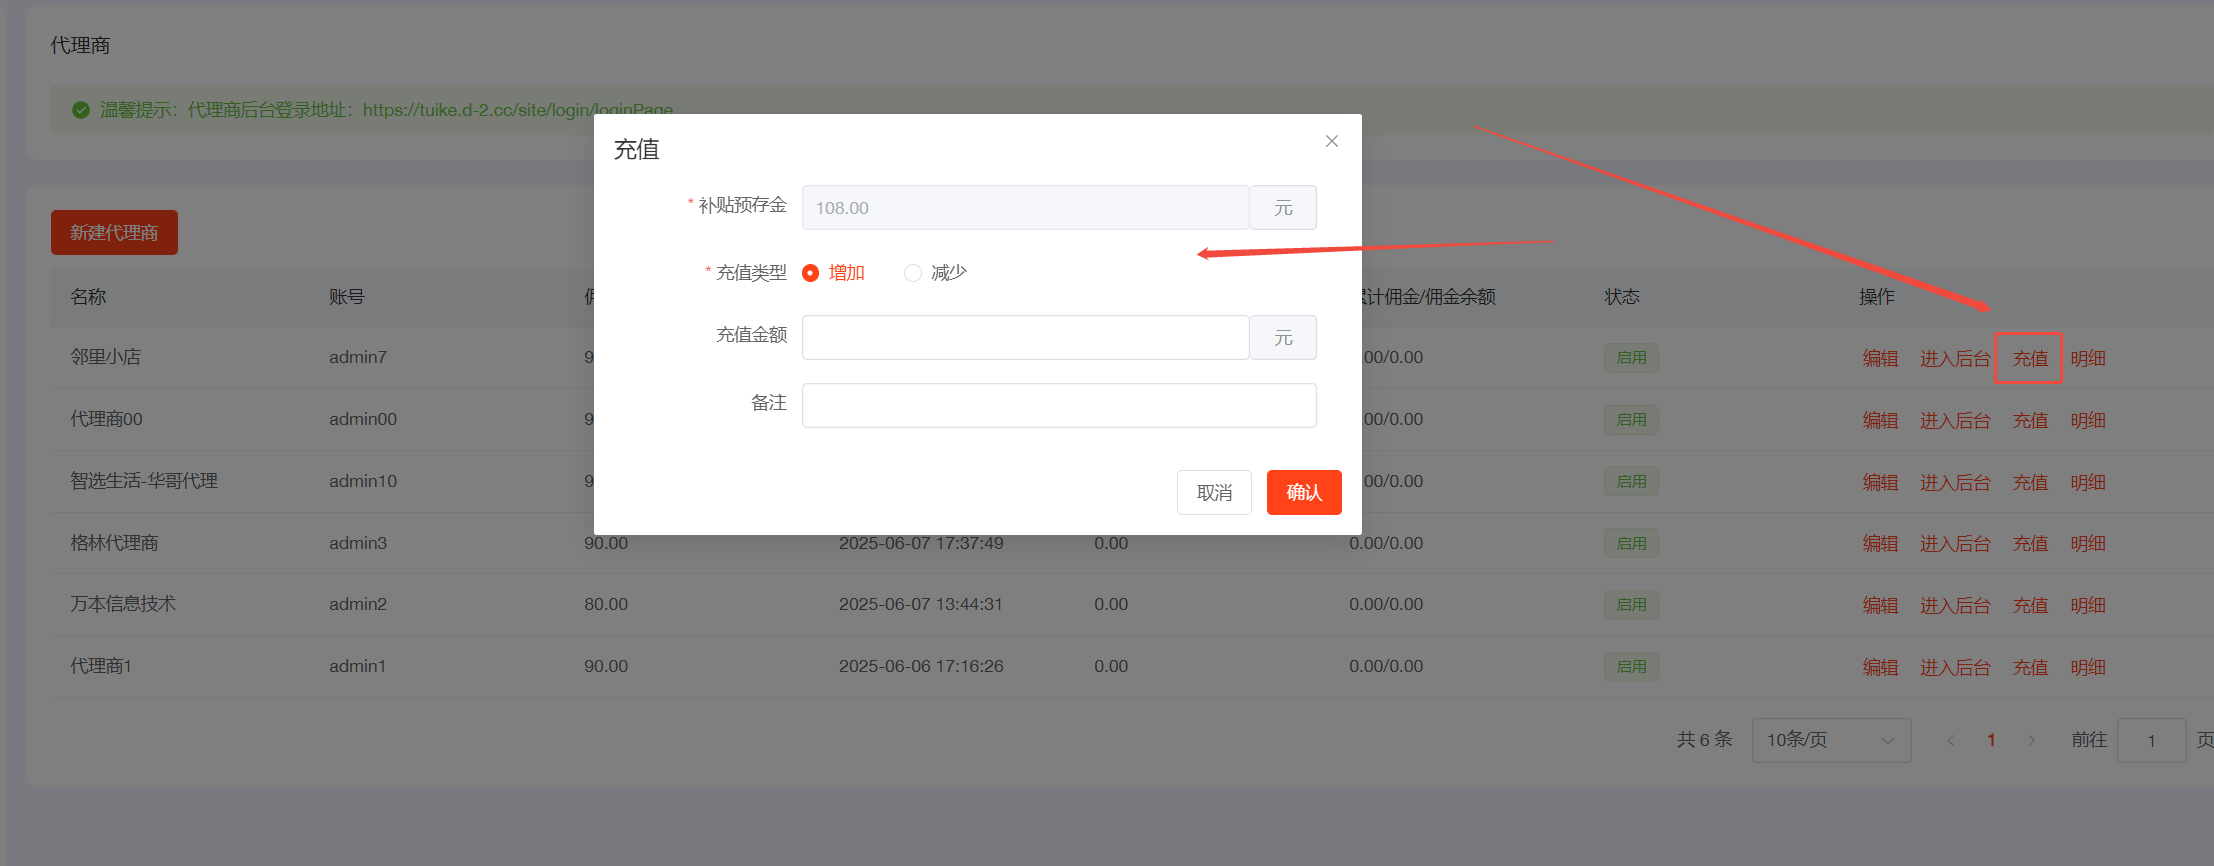Click the 新建代理商 button
Viewport: 2214px width, 866px height.
tap(114, 233)
